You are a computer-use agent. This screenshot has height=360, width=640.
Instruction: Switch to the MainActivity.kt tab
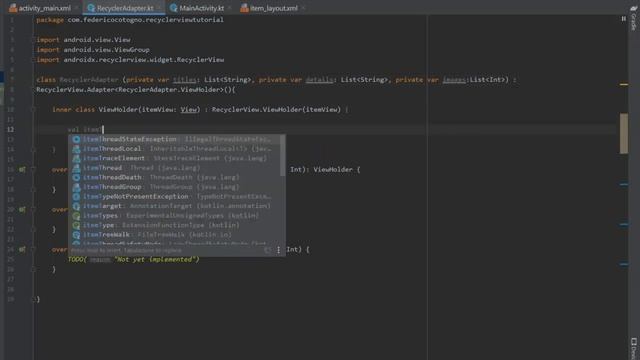(x=202, y=8)
